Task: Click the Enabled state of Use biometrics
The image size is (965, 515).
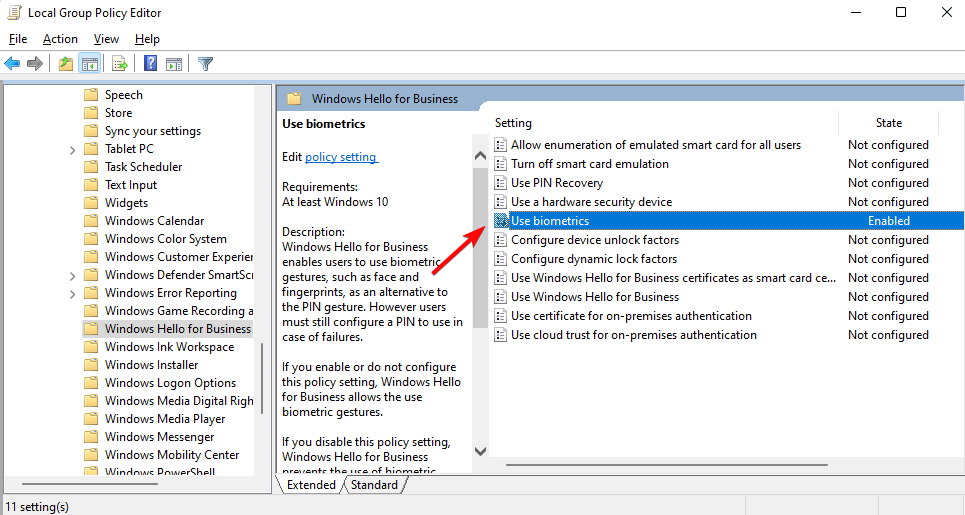Action: (x=889, y=221)
